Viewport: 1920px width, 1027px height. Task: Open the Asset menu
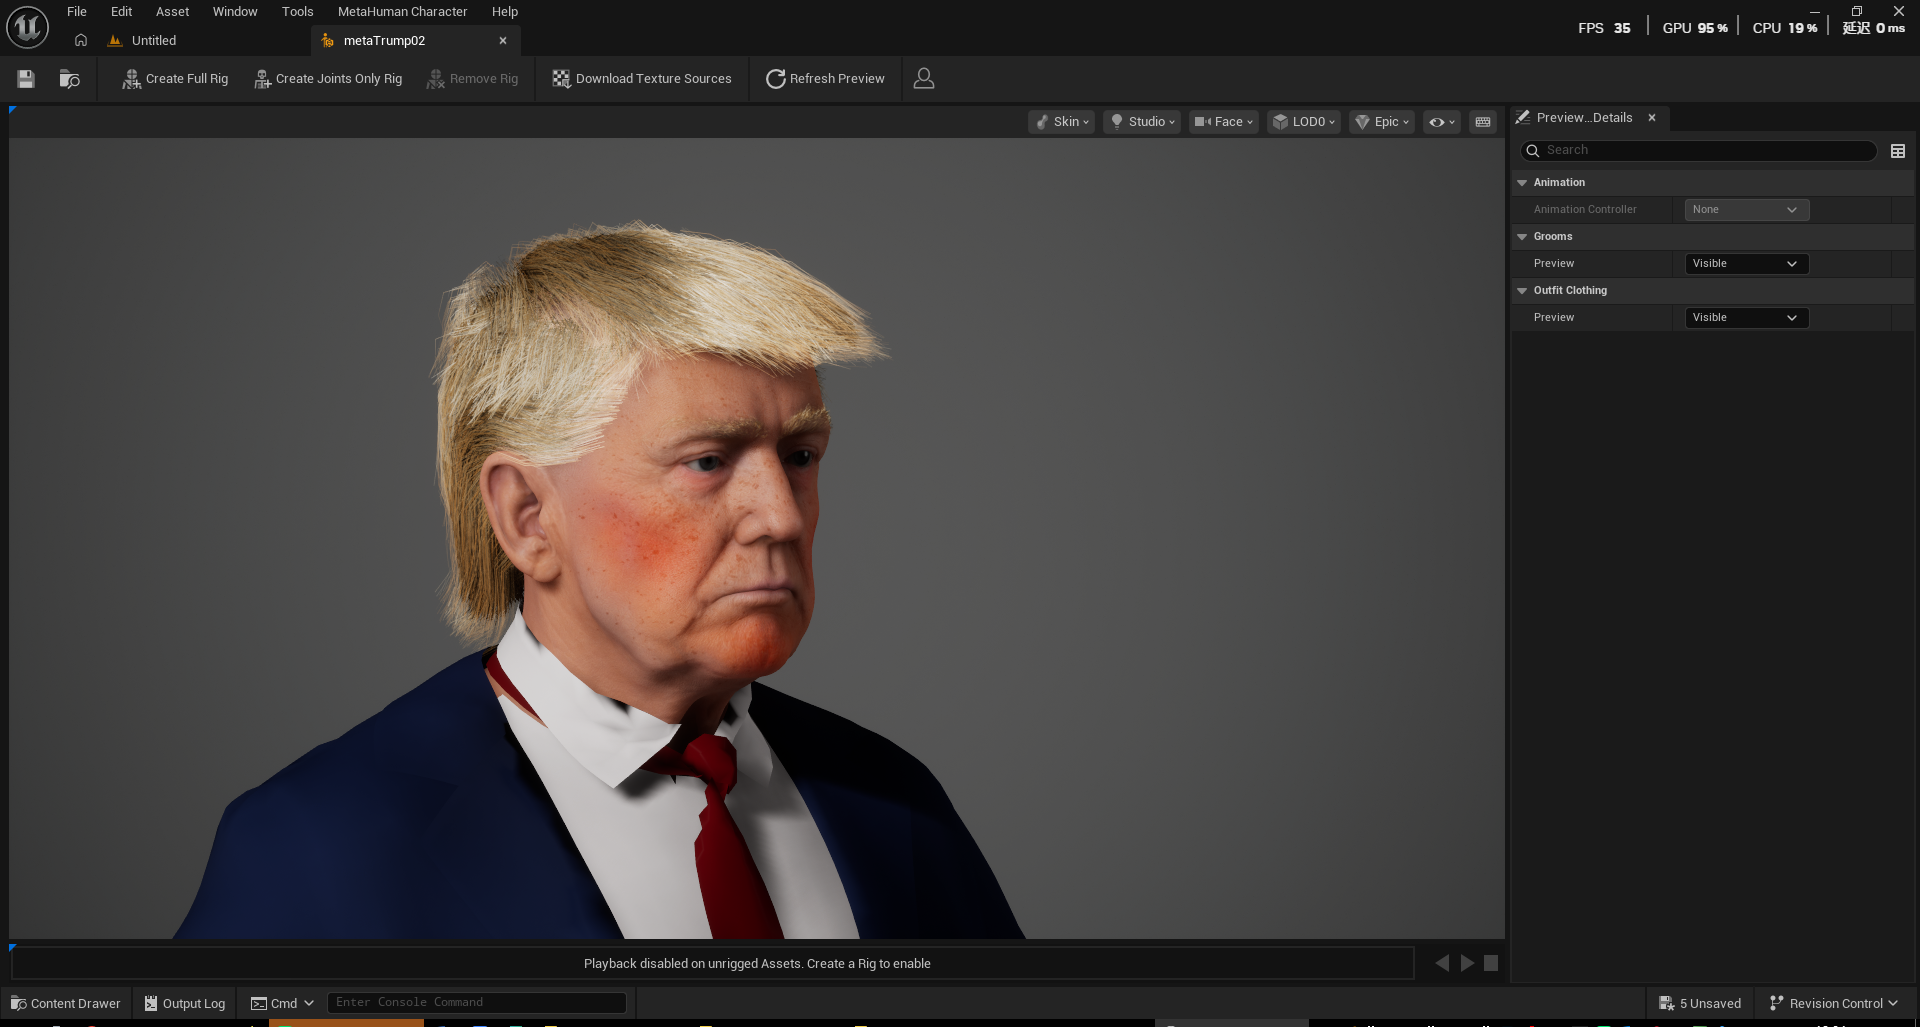pos(172,12)
